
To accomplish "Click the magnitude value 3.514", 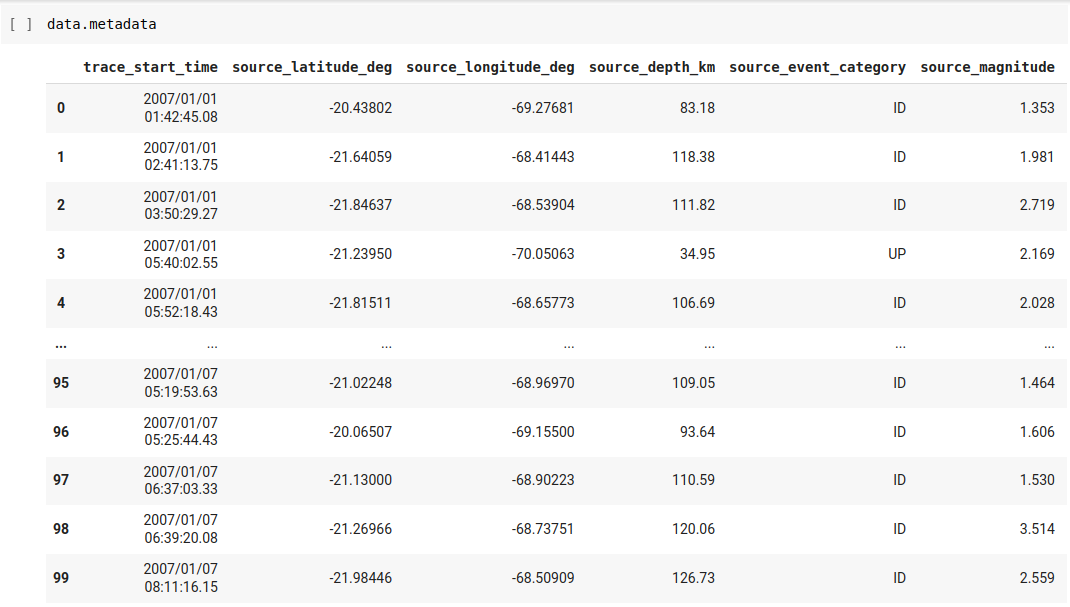I will (x=1037, y=529).
